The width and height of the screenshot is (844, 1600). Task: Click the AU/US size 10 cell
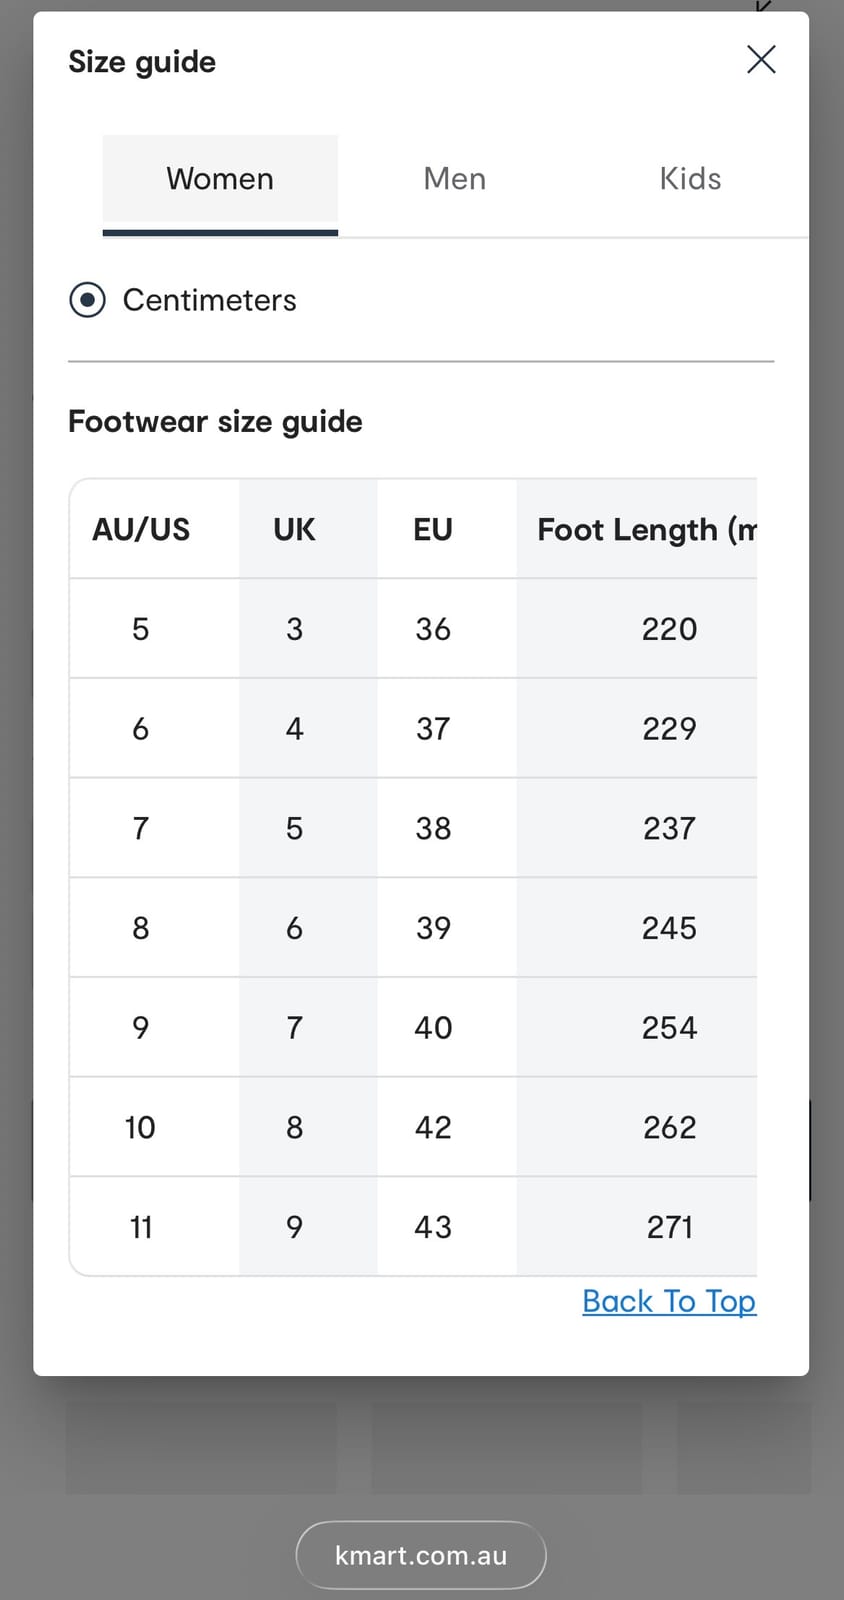140,1128
